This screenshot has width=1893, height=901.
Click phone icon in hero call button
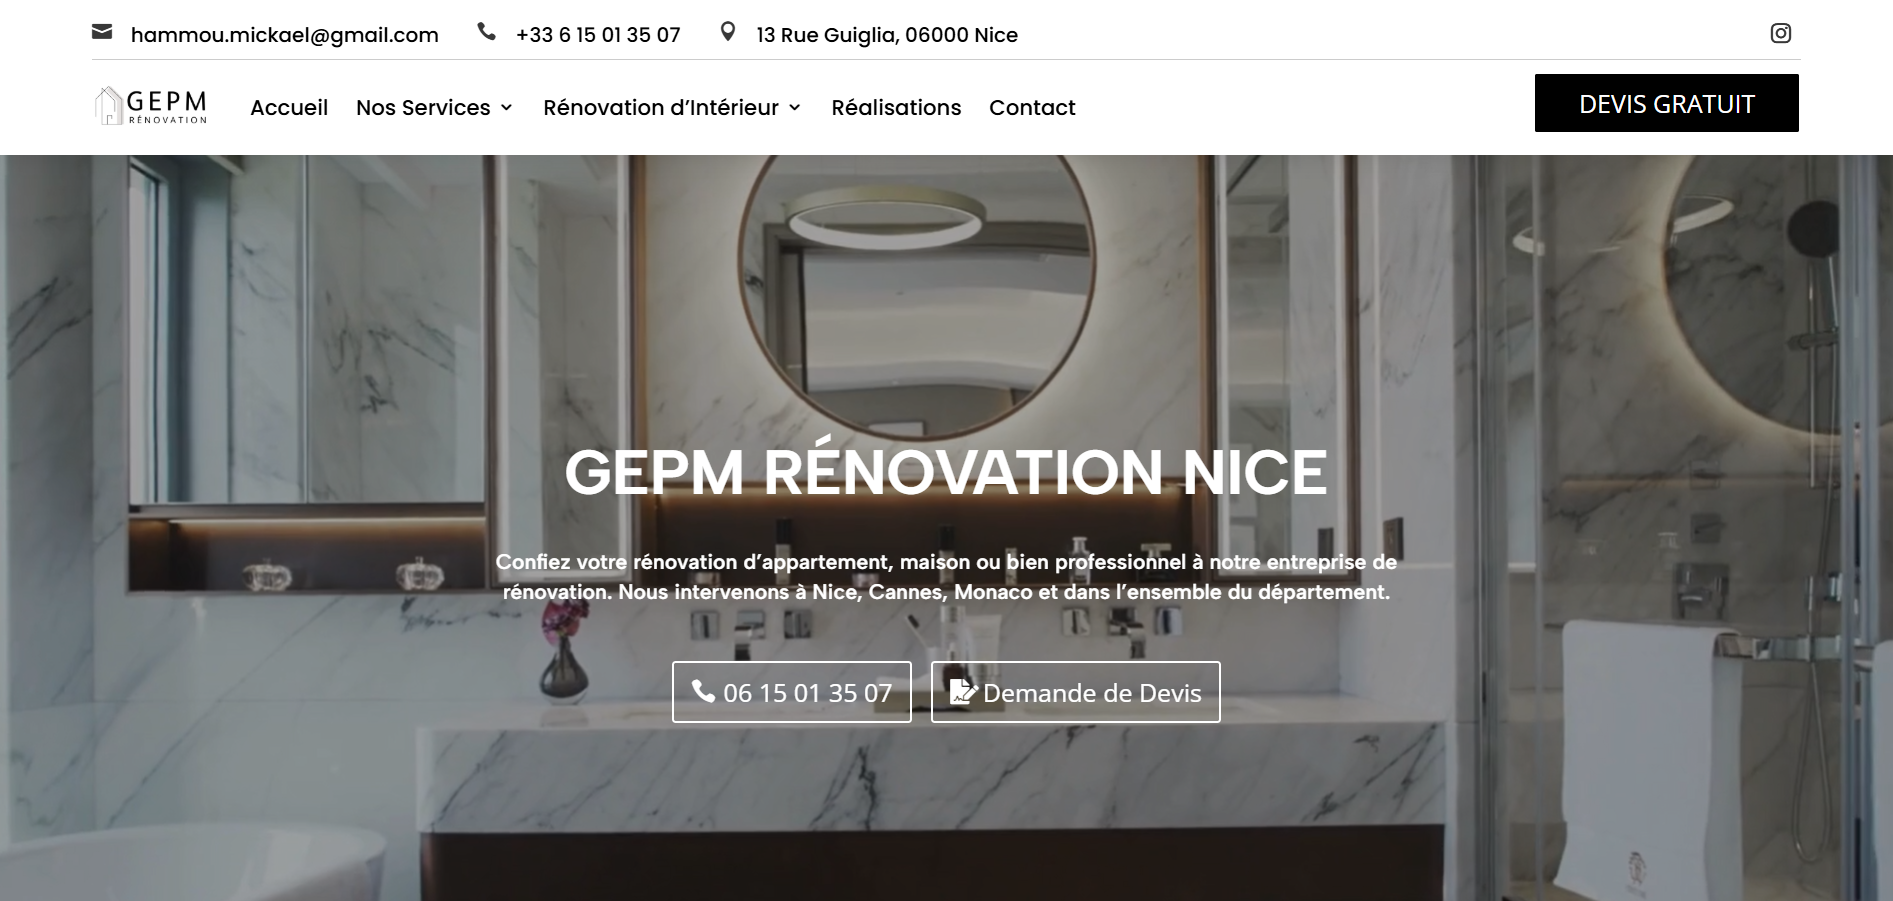pos(704,691)
